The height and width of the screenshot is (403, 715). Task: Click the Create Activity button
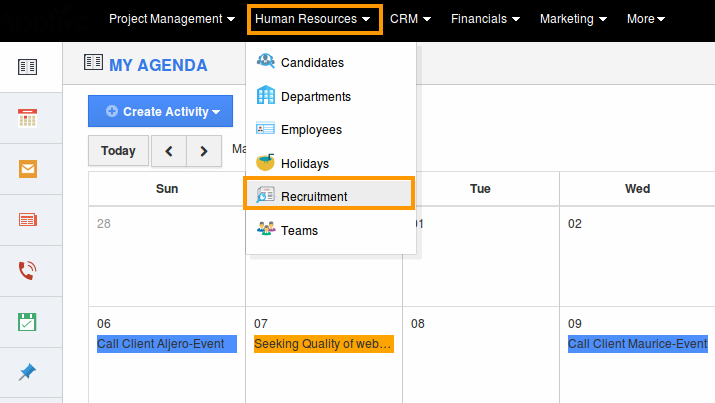click(x=160, y=112)
